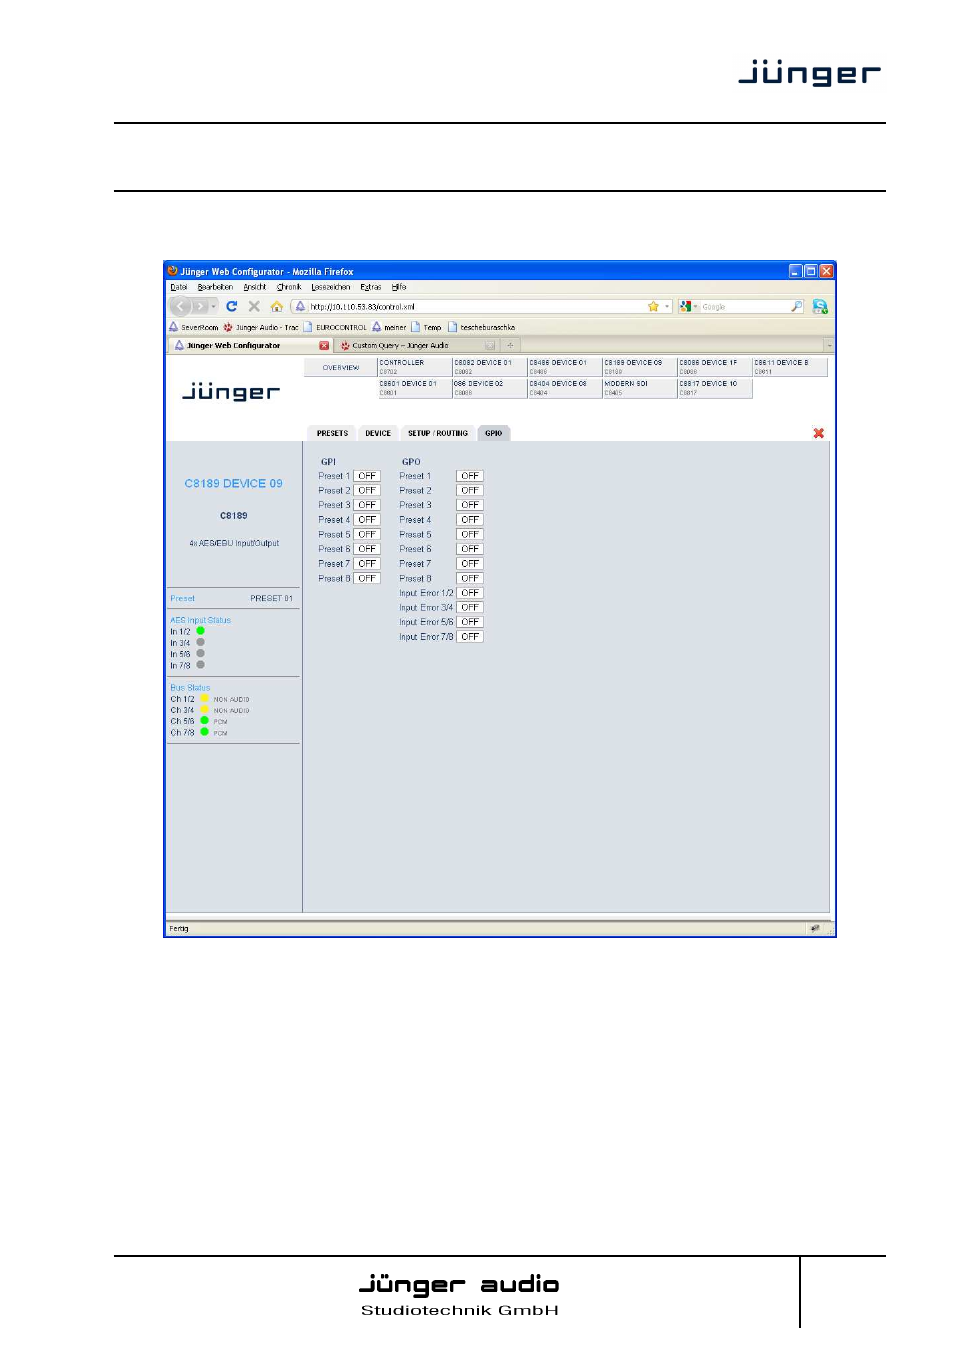Click the stop loading X icon
Viewport: 954px width, 1350px height.
click(x=254, y=307)
